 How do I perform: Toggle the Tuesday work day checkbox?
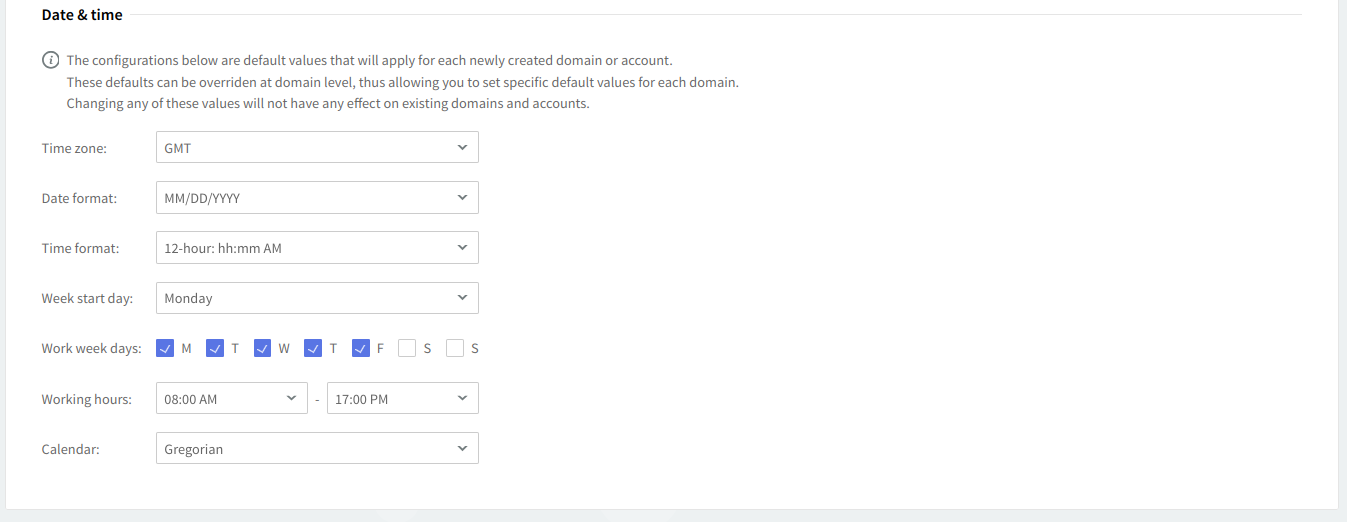pyautogui.click(x=215, y=348)
